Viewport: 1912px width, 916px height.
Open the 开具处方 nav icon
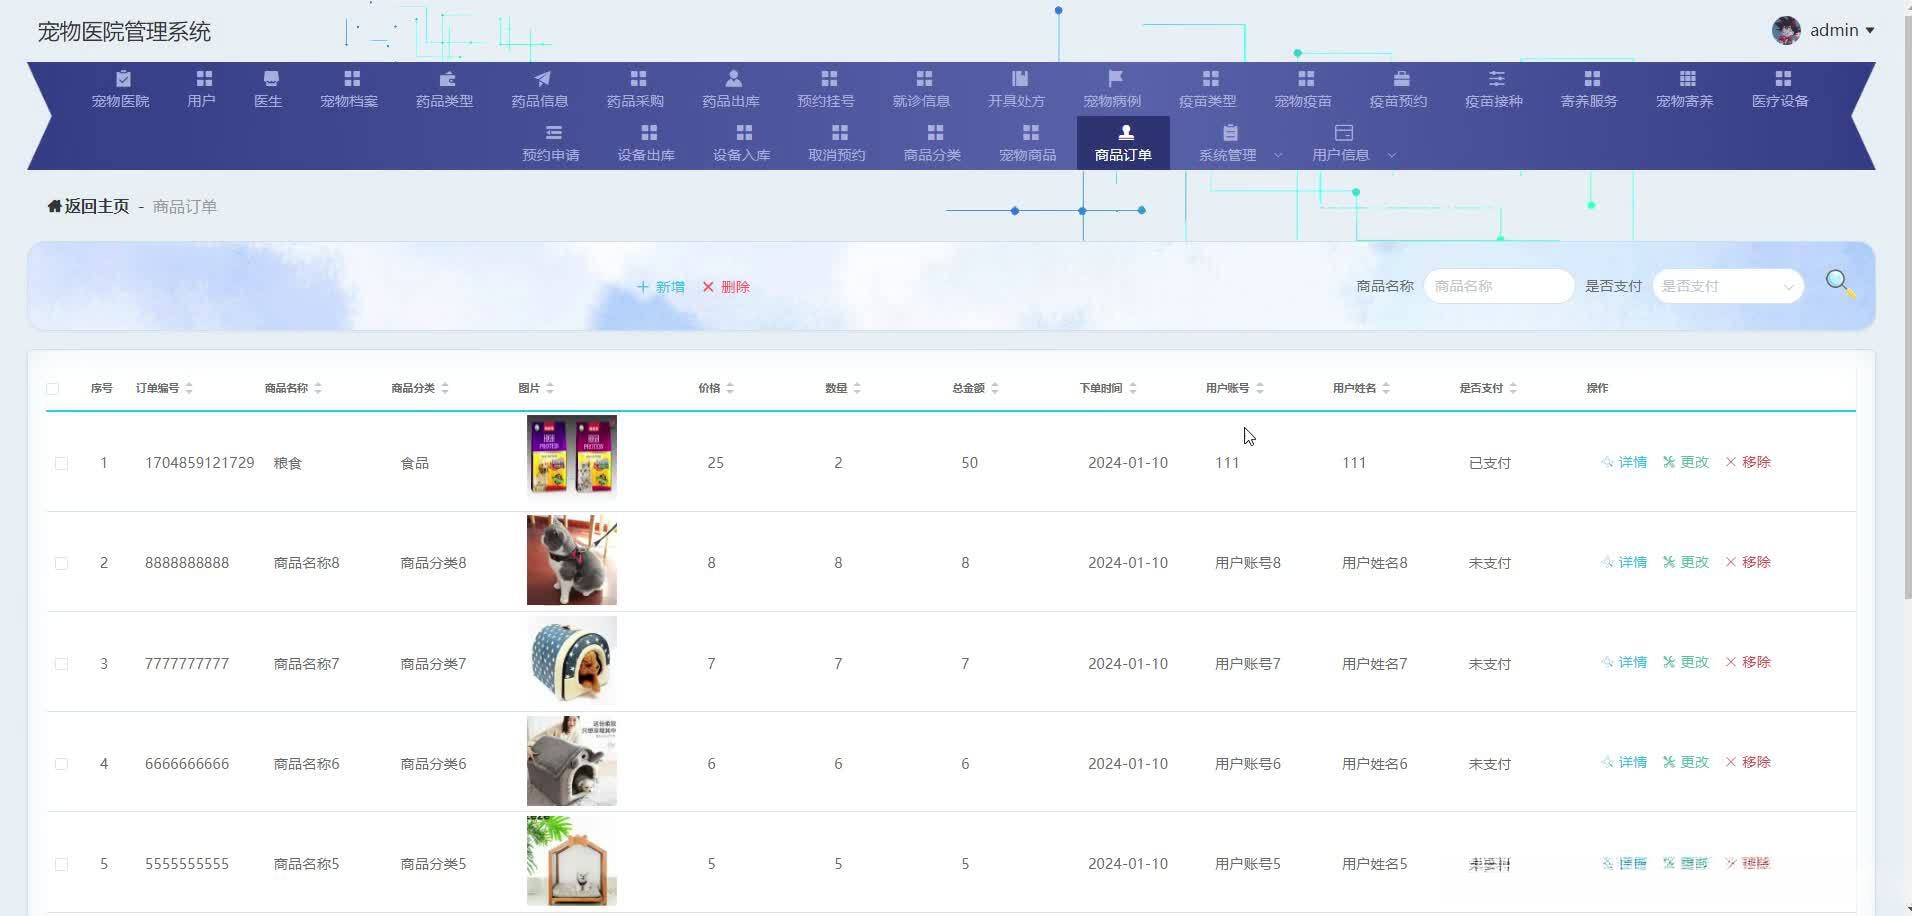point(1019,79)
